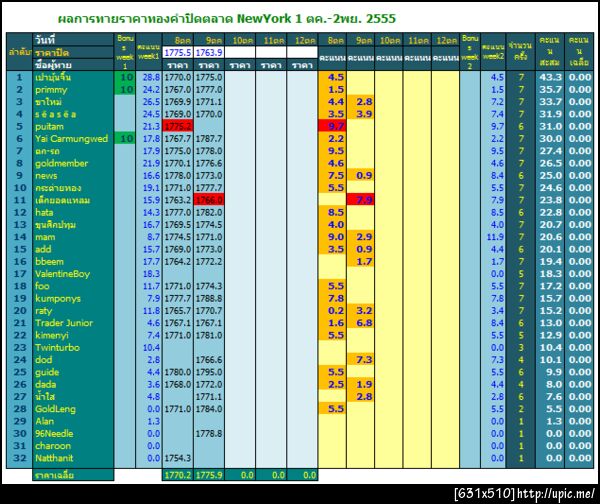Select price 1766.6 in dod's row

pyautogui.click(x=209, y=360)
